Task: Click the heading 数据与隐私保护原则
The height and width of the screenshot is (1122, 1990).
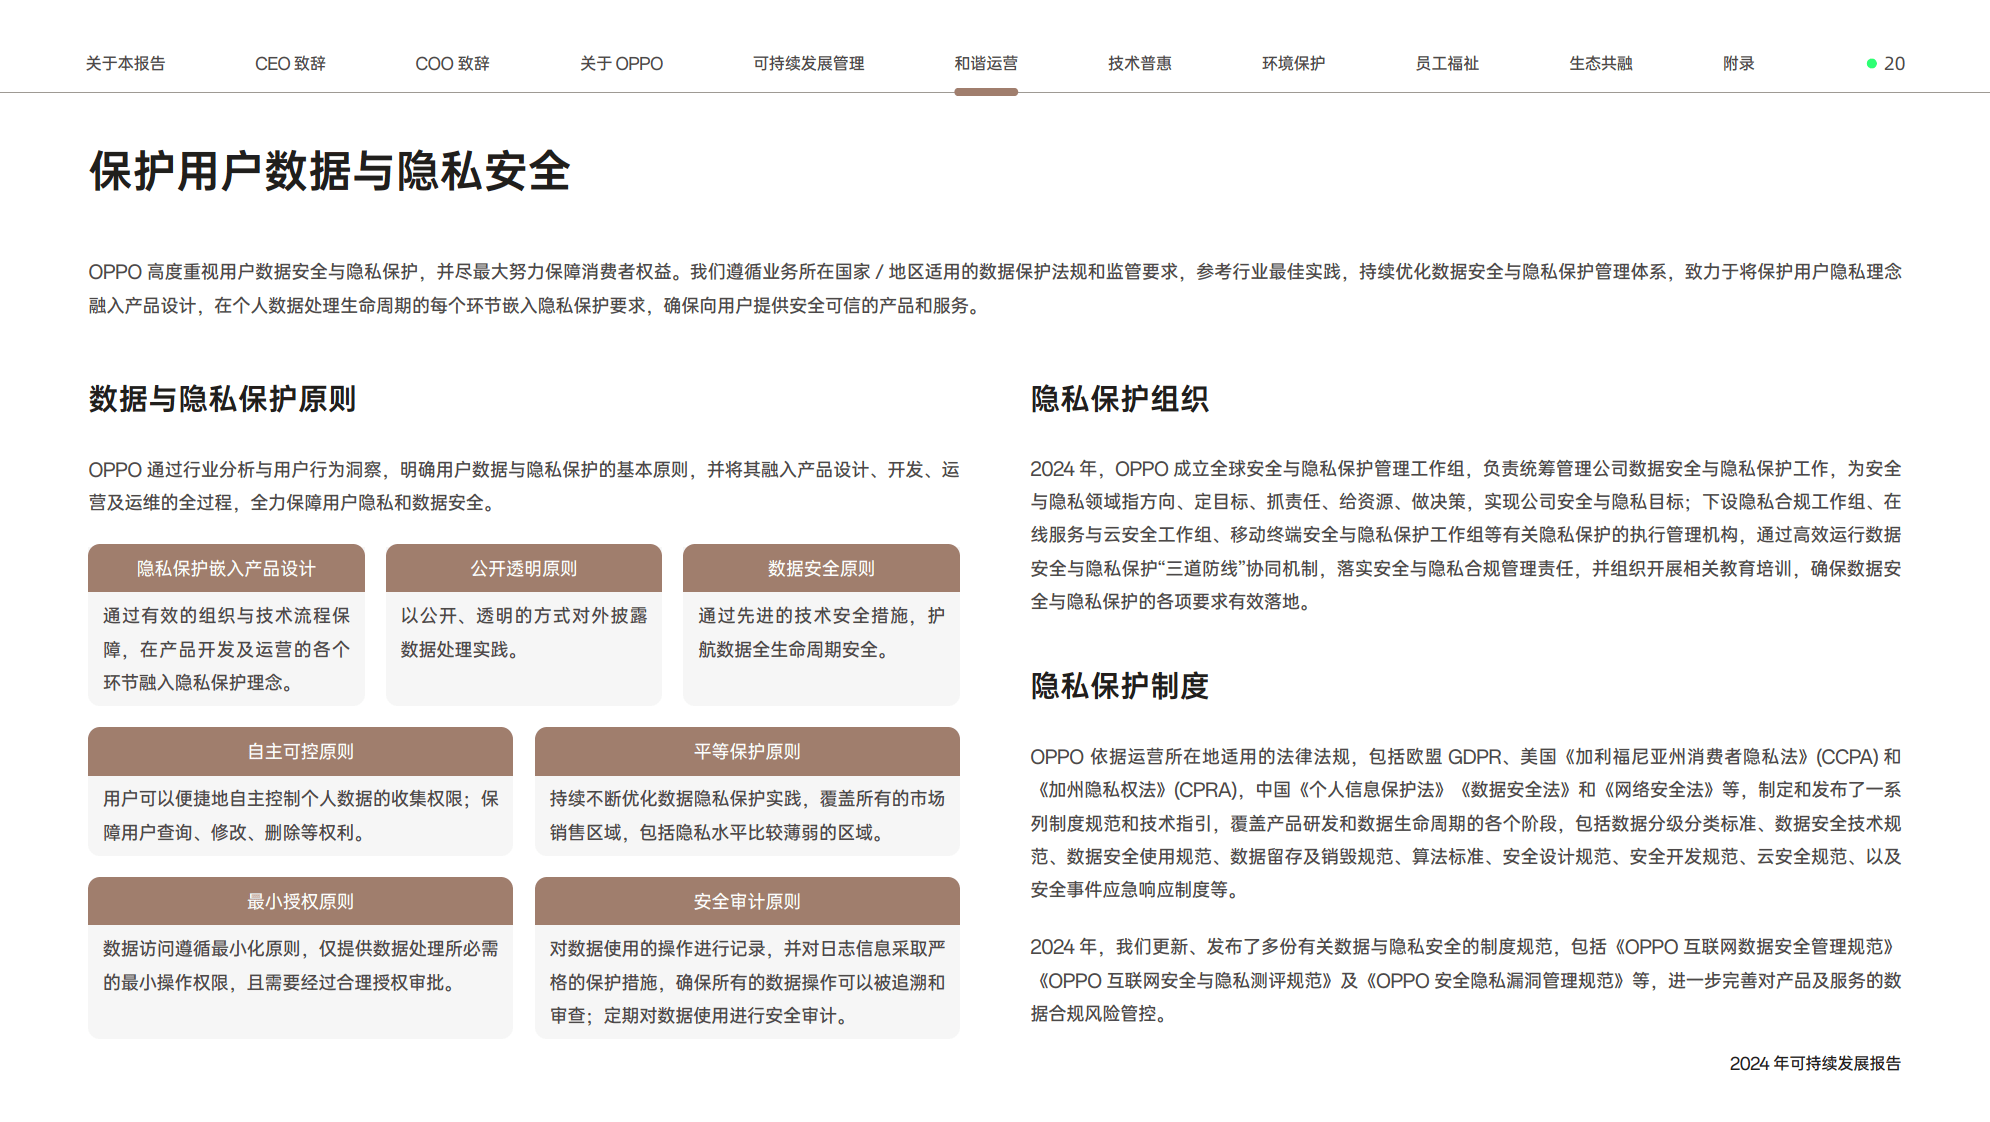Action: [222, 399]
